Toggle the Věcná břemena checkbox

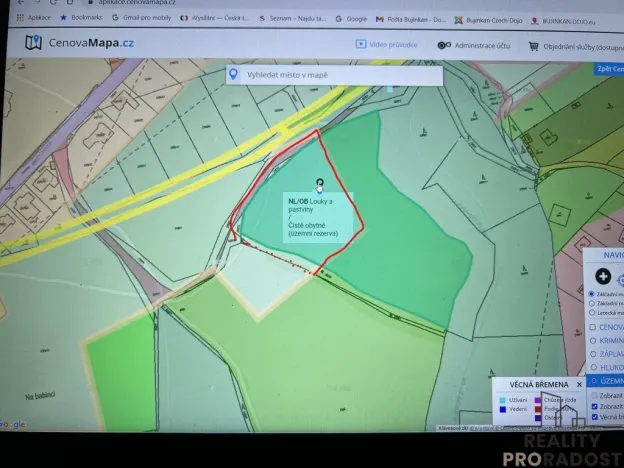(x=595, y=419)
